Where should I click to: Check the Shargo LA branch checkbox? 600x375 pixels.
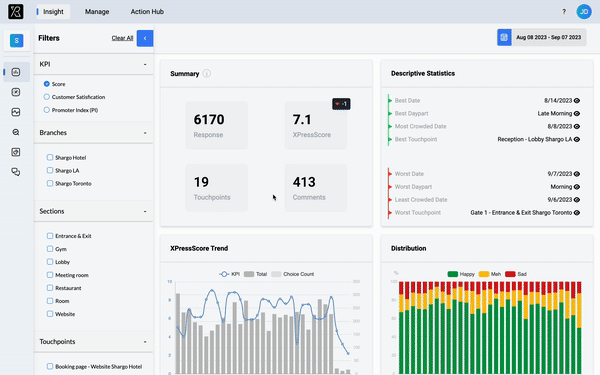click(x=50, y=170)
